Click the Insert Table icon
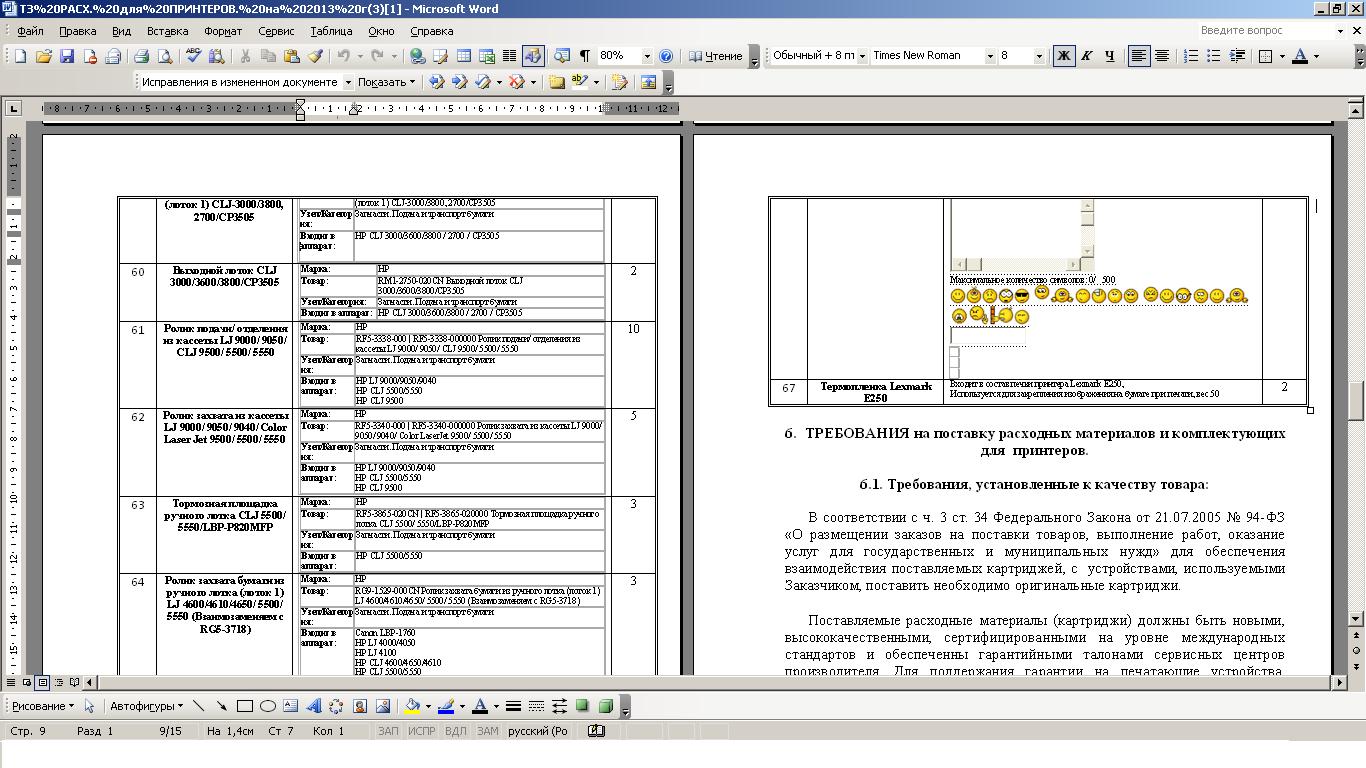1366x768 pixels. 463,56
